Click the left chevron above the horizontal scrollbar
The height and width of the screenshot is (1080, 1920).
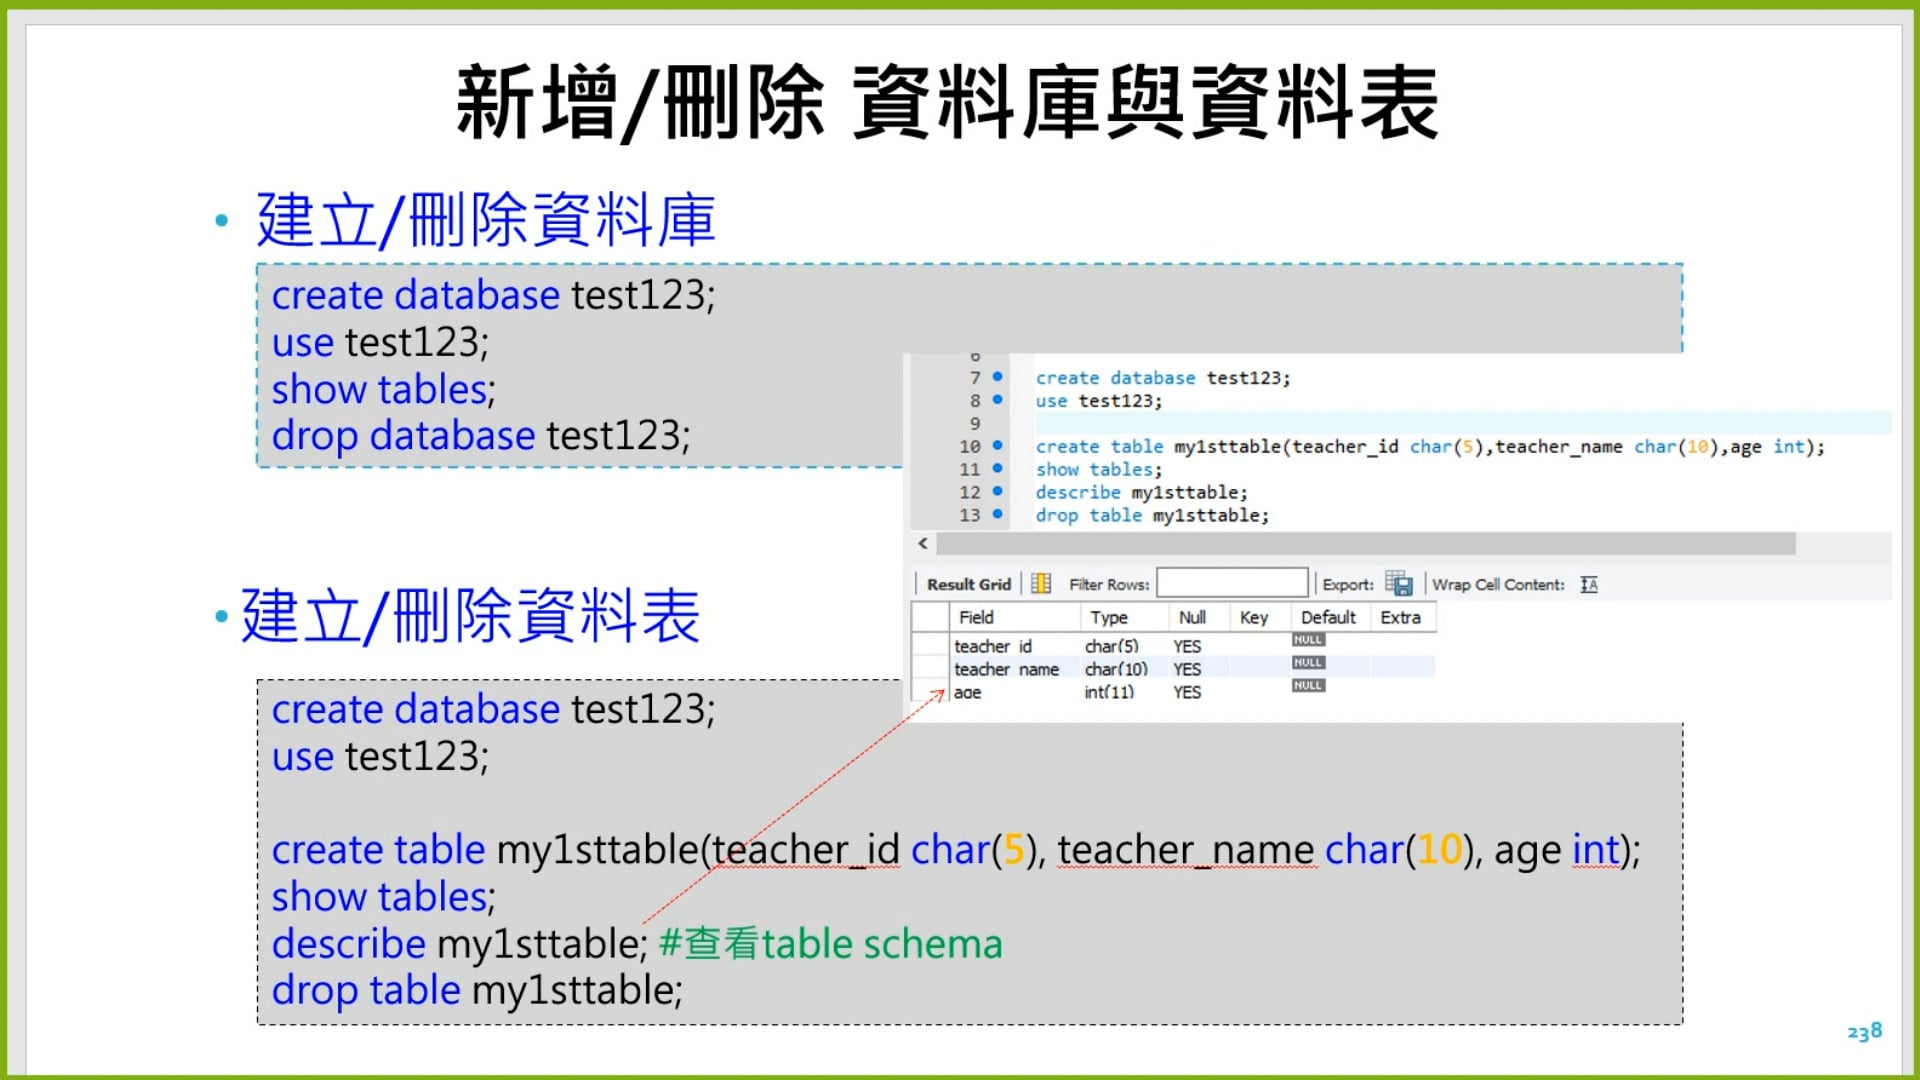pyautogui.click(x=920, y=544)
